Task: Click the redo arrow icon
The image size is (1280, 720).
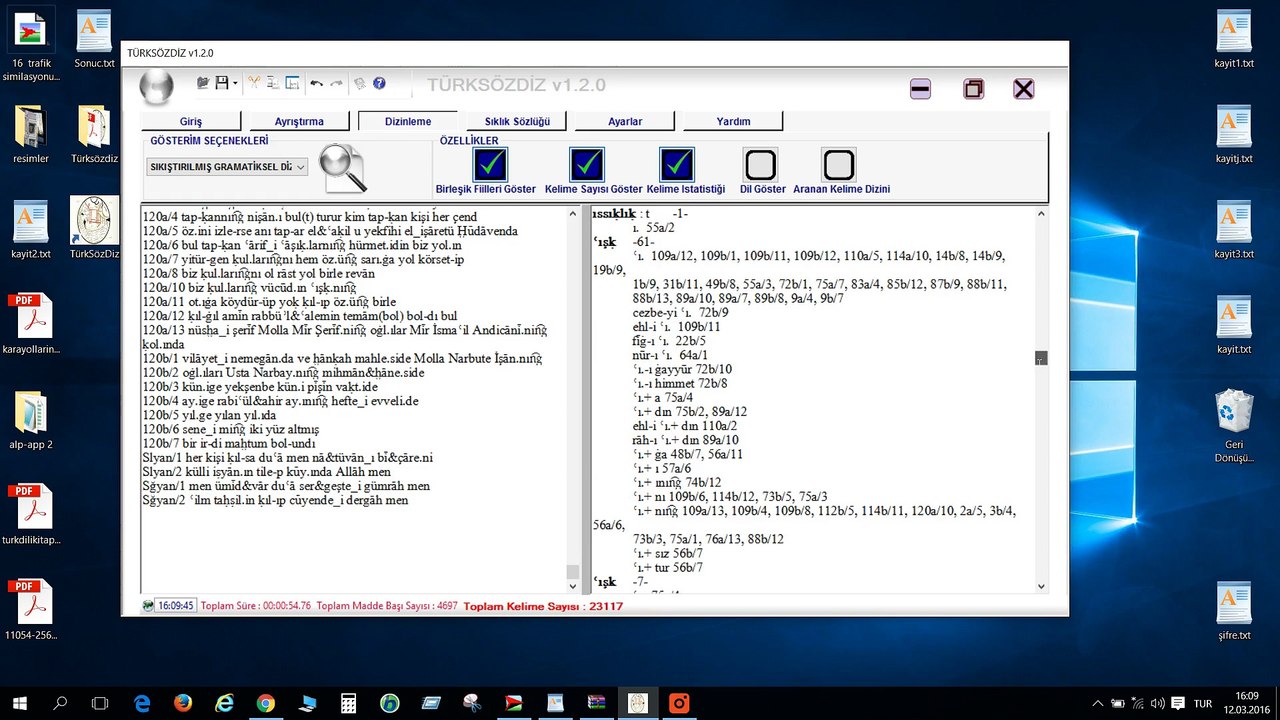Action: 336,84
